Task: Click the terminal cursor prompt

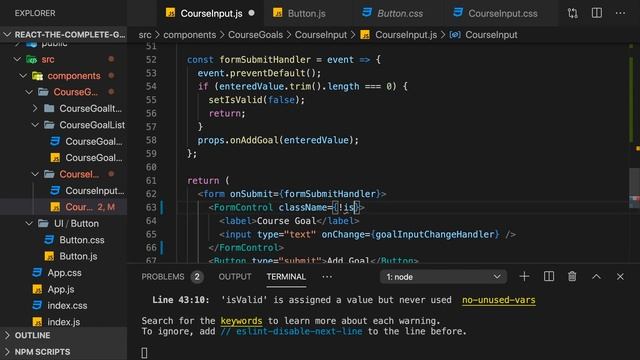Action: click(x=144, y=353)
